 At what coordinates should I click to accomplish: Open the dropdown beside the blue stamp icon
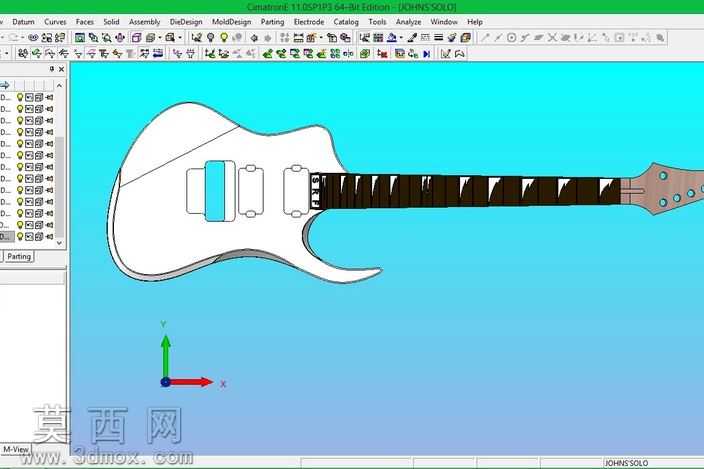pos(400,38)
